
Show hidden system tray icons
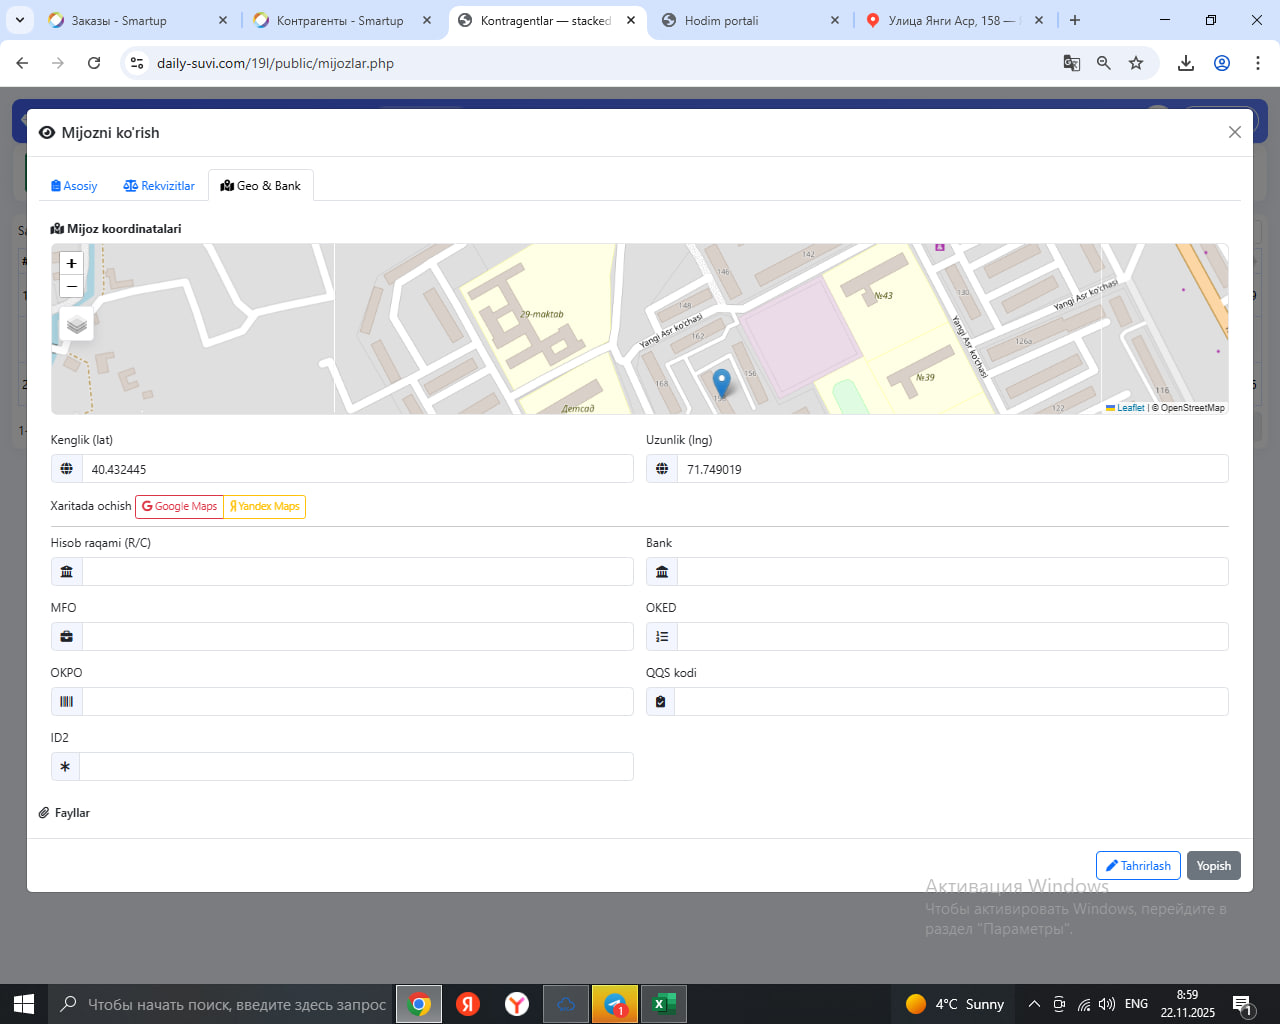click(x=1034, y=1004)
